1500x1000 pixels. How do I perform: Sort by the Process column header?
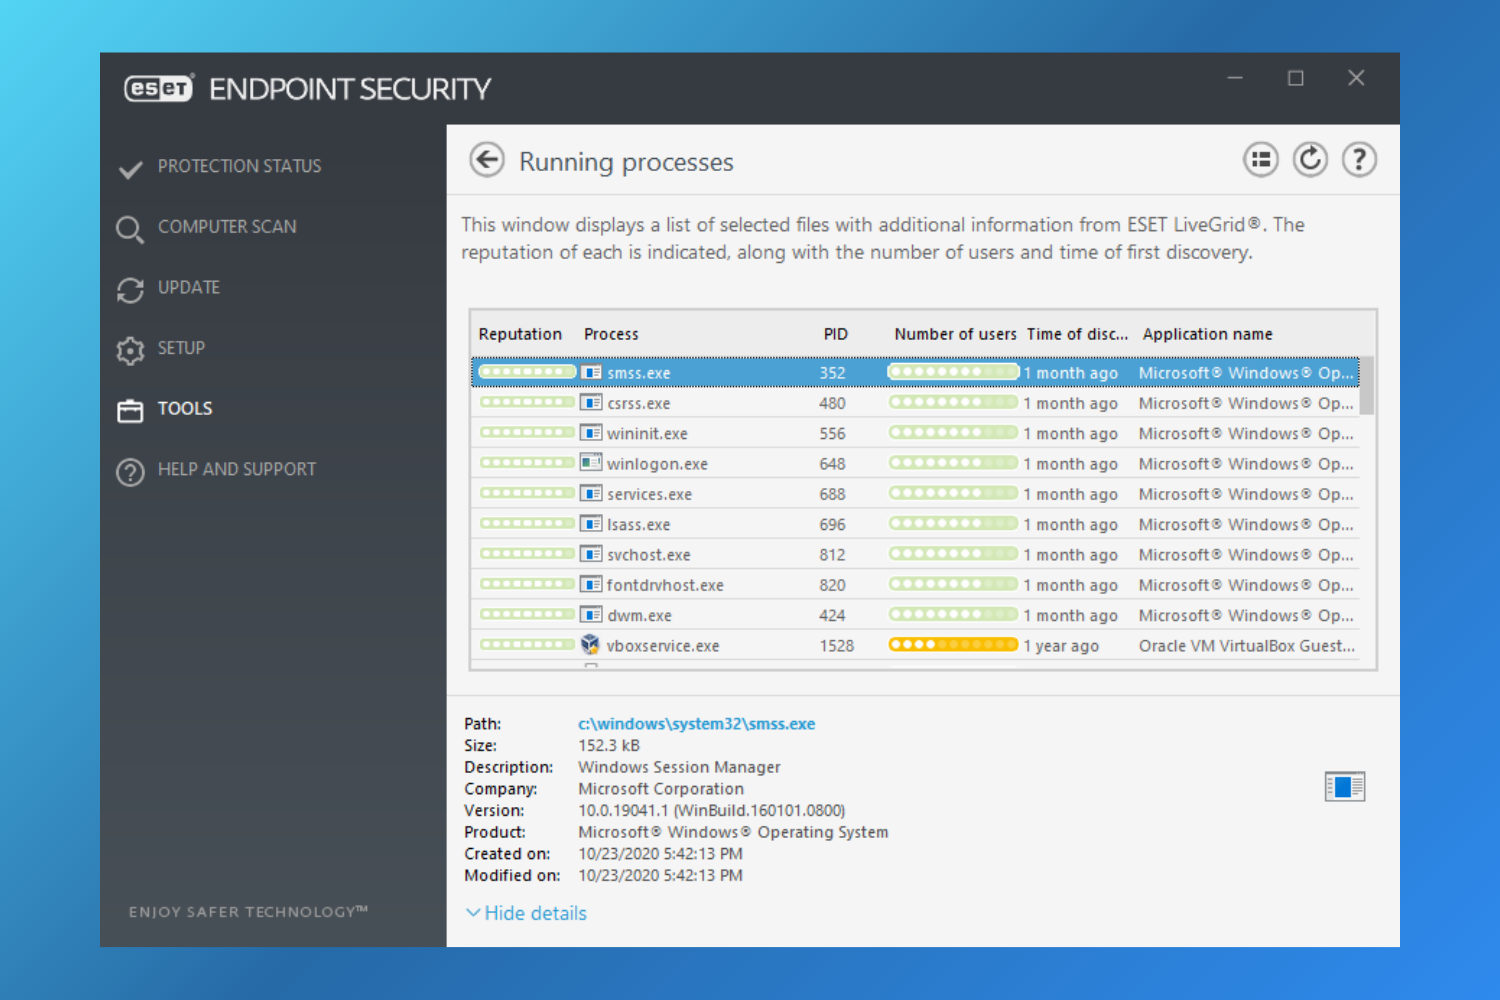[611, 334]
